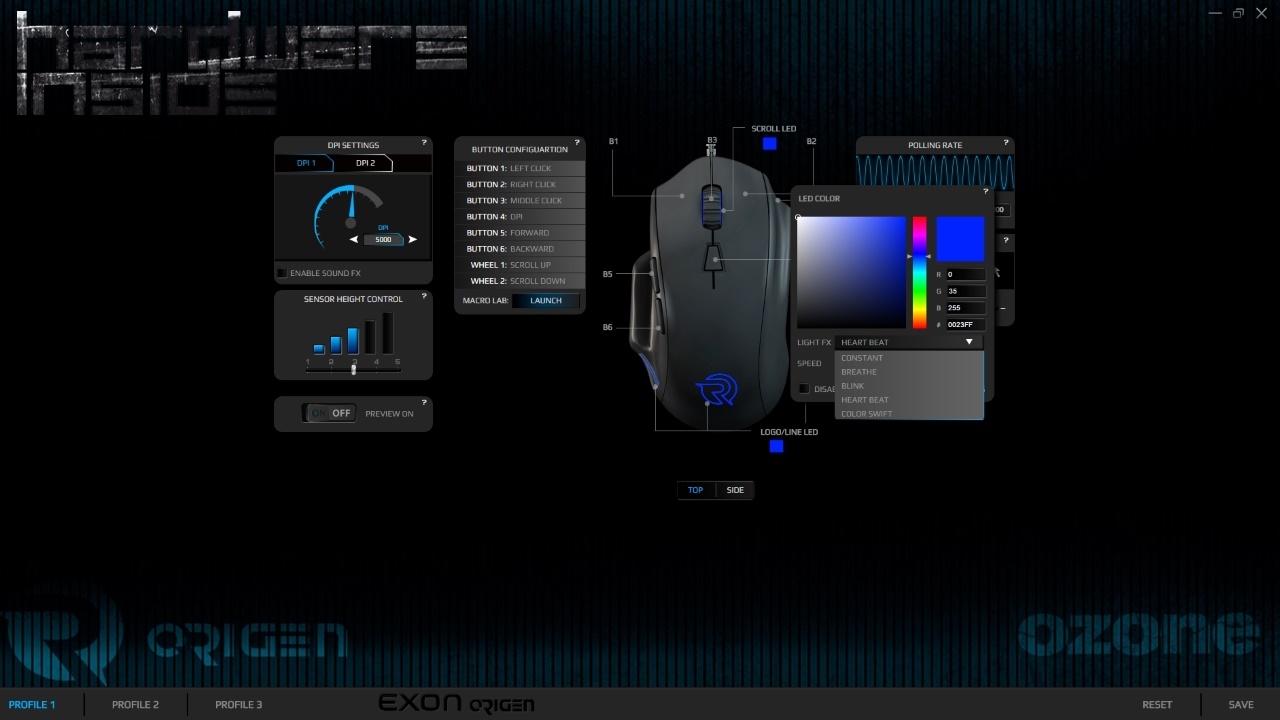
Task: Switch to DPI 1 tab
Action: pos(306,163)
